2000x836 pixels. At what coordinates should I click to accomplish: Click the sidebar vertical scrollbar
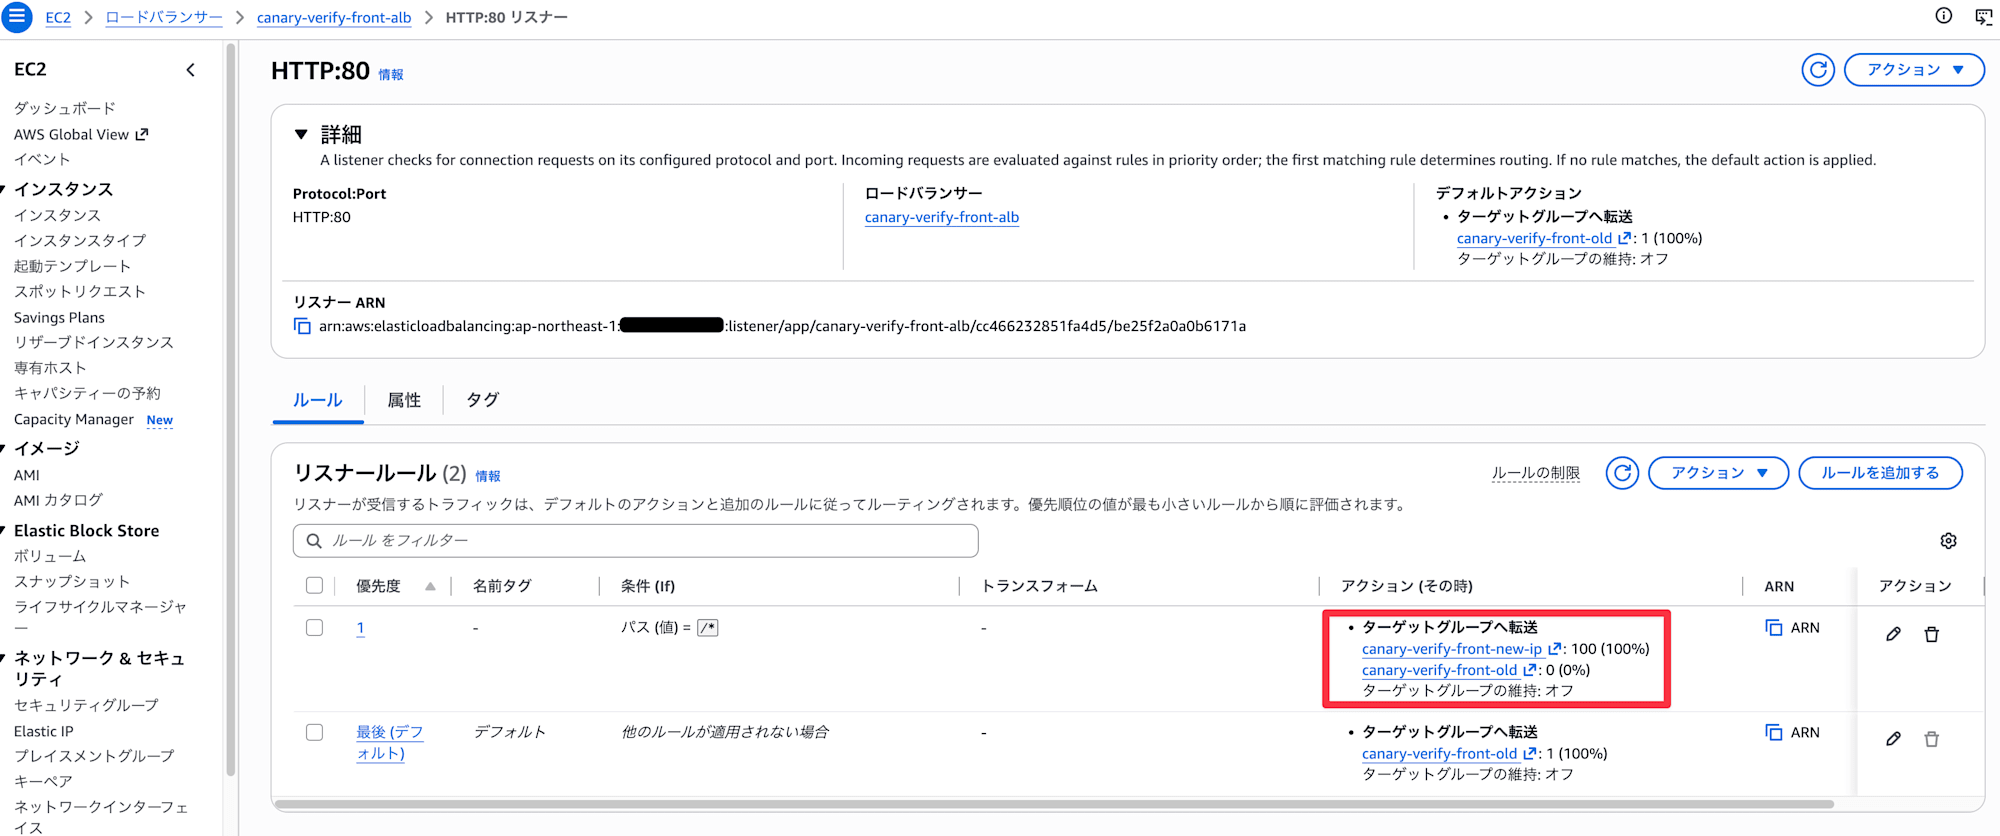click(231, 410)
